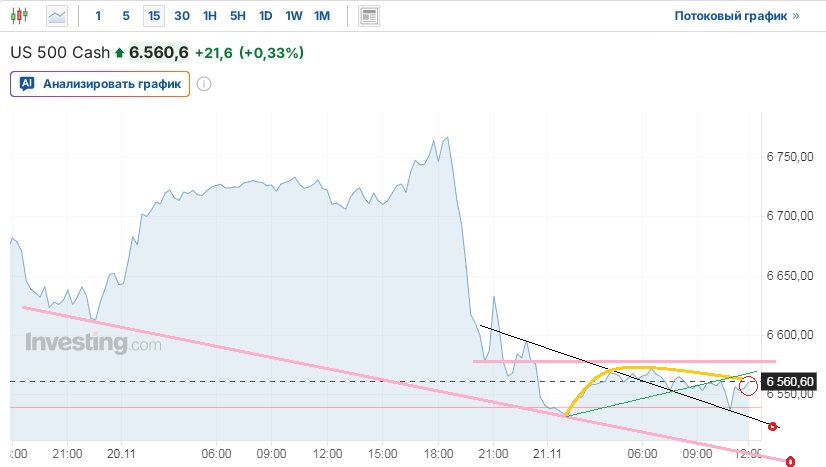
Task: Choose the 5H timeframe
Action: (237, 16)
